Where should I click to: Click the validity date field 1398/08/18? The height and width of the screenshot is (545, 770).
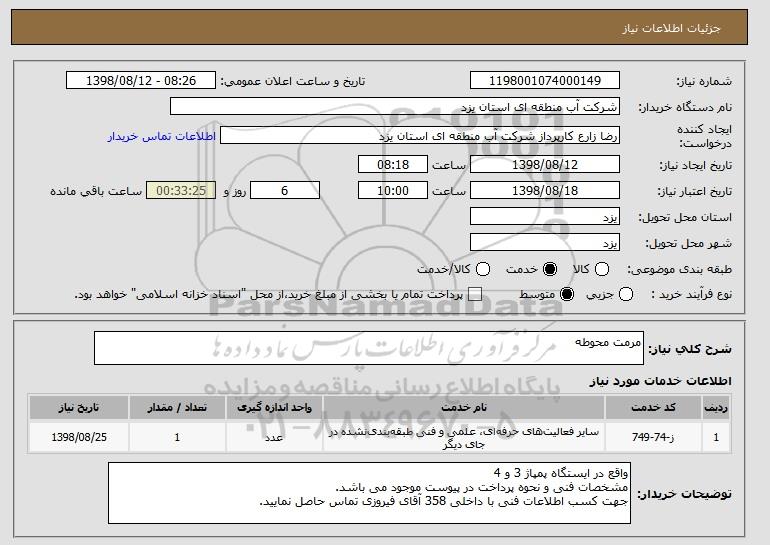545,191
